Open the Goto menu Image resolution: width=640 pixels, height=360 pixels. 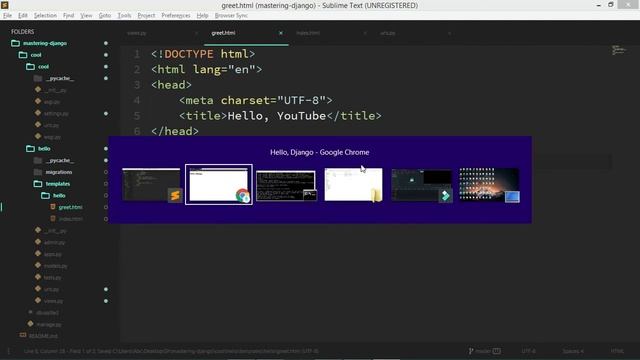click(x=105, y=16)
